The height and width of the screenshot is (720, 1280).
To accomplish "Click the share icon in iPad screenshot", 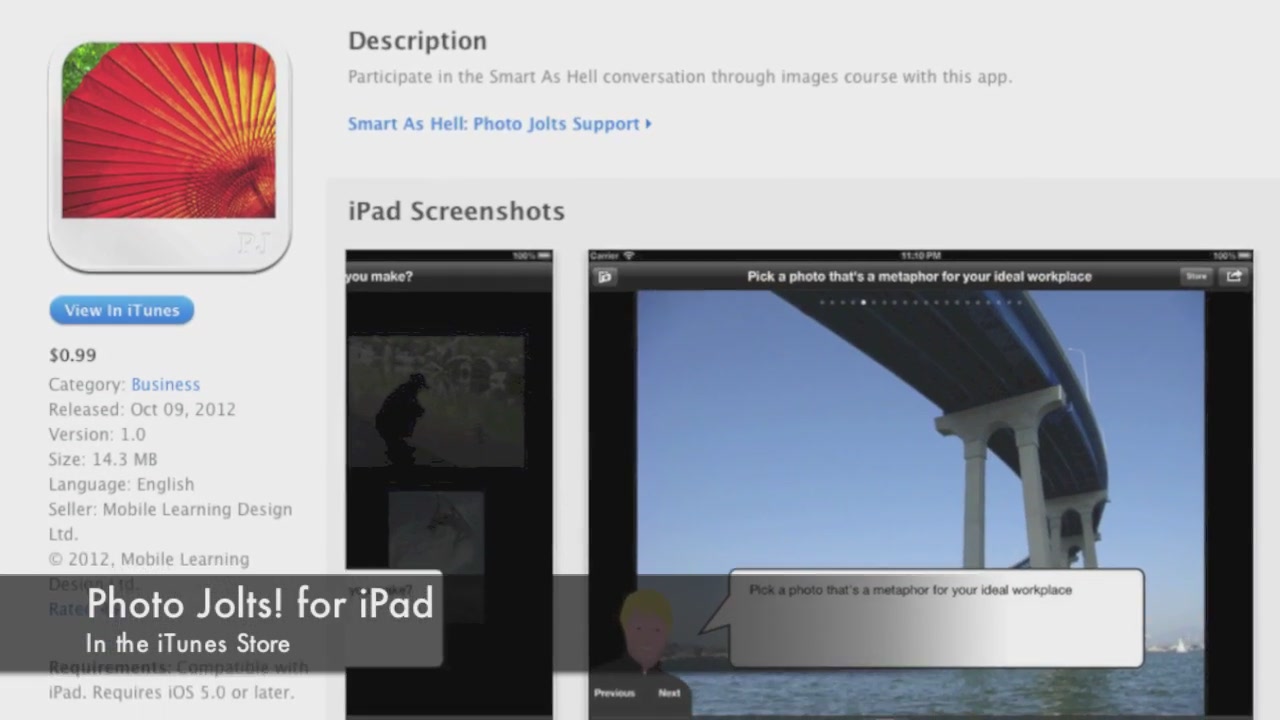I will [x=1234, y=276].
